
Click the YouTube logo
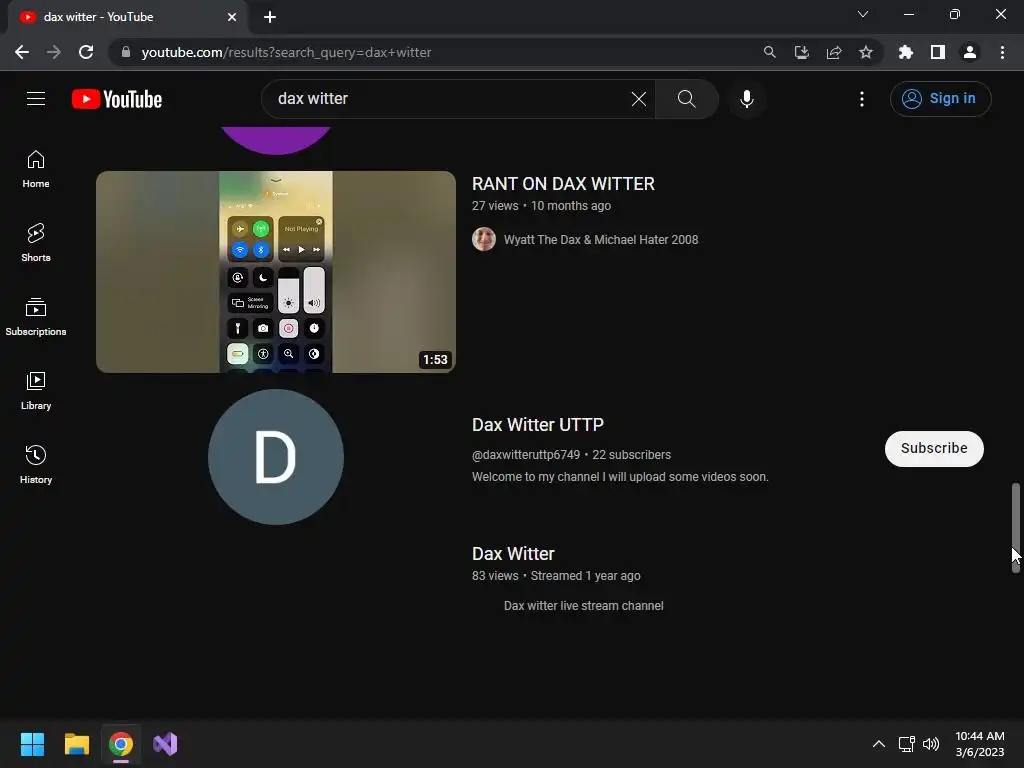(x=117, y=99)
